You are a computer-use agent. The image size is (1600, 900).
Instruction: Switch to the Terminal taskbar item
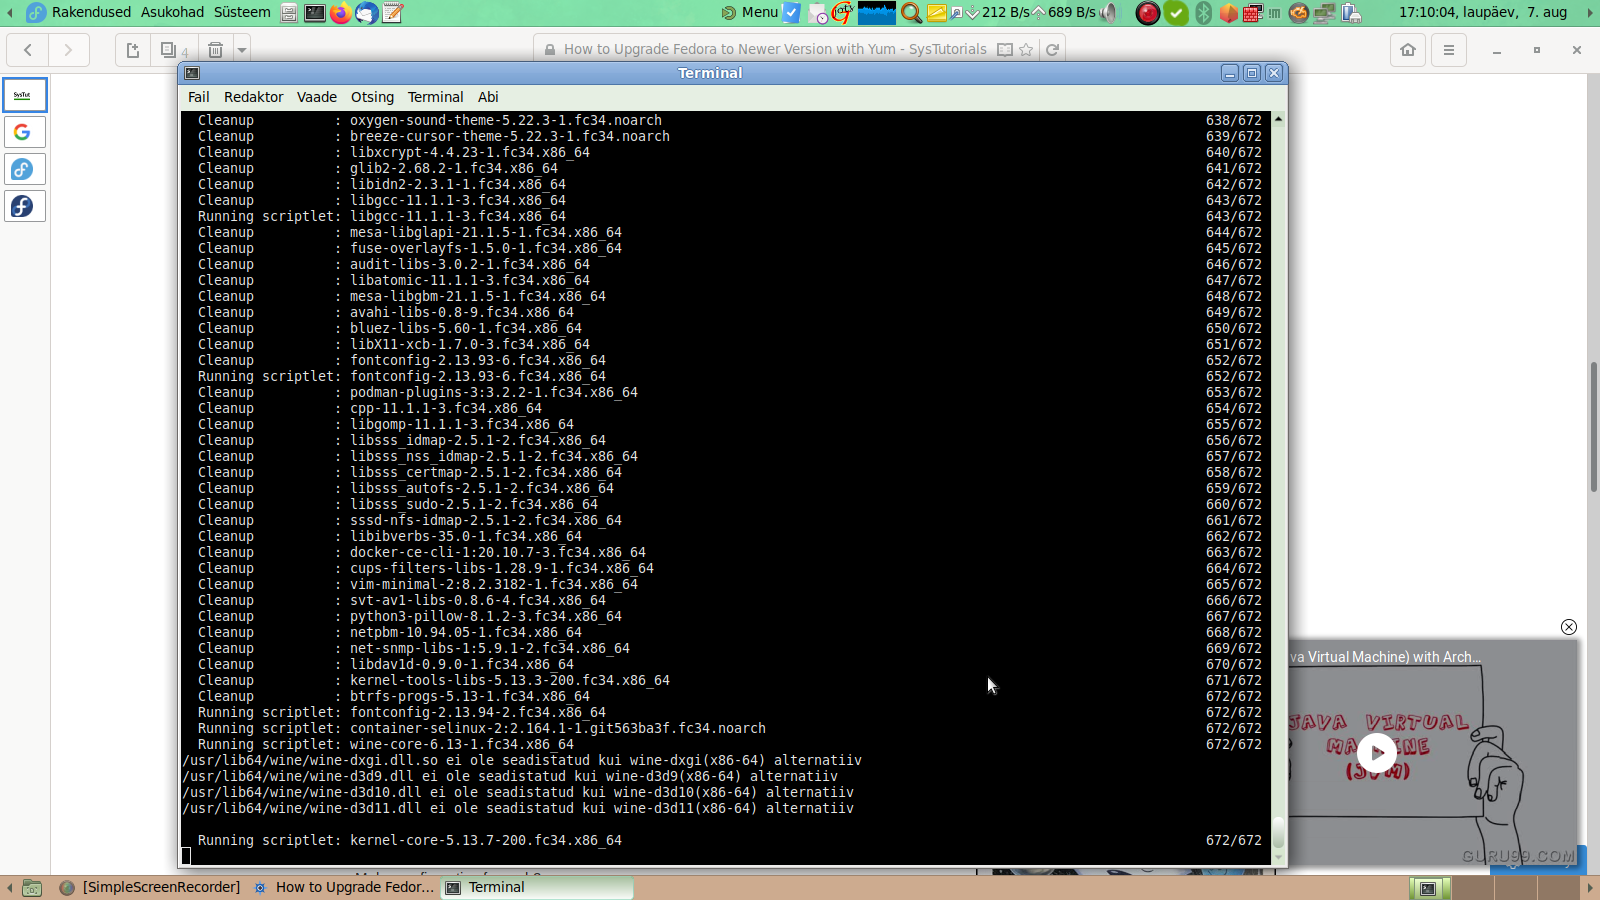[x=537, y=887]
